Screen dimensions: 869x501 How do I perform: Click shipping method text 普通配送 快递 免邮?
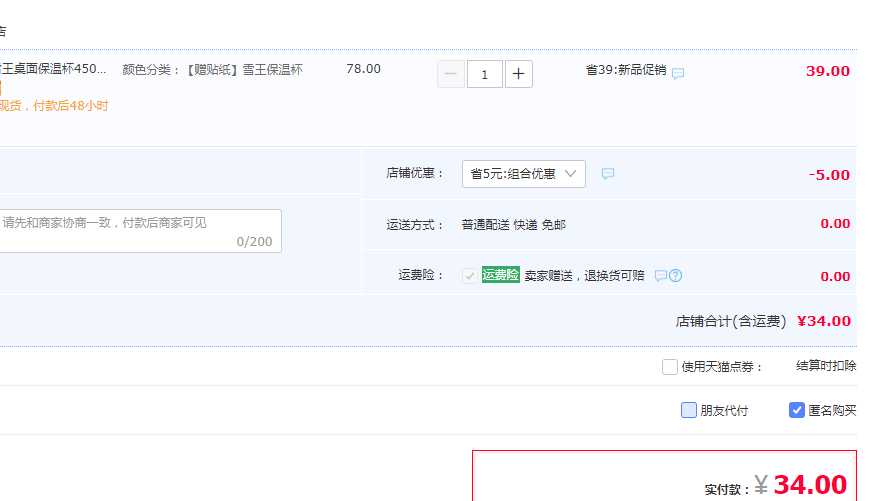[x=513, y=225]
